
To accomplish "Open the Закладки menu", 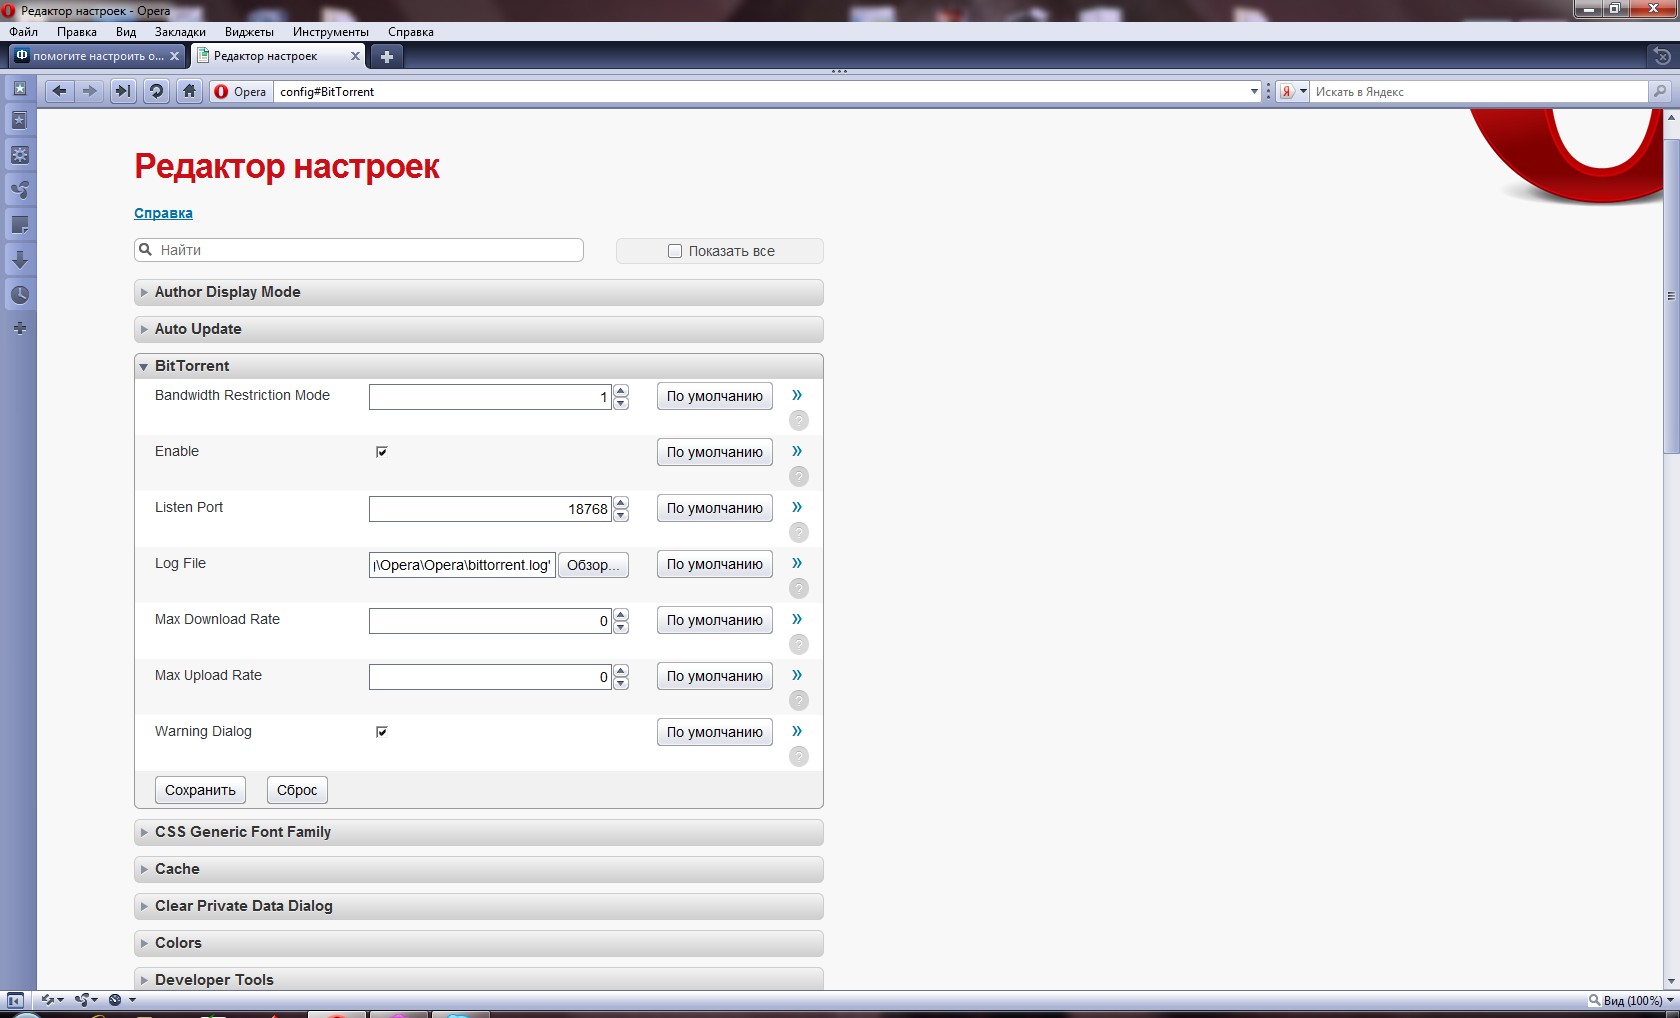I will pyautogui.click(x=180, y=32).
